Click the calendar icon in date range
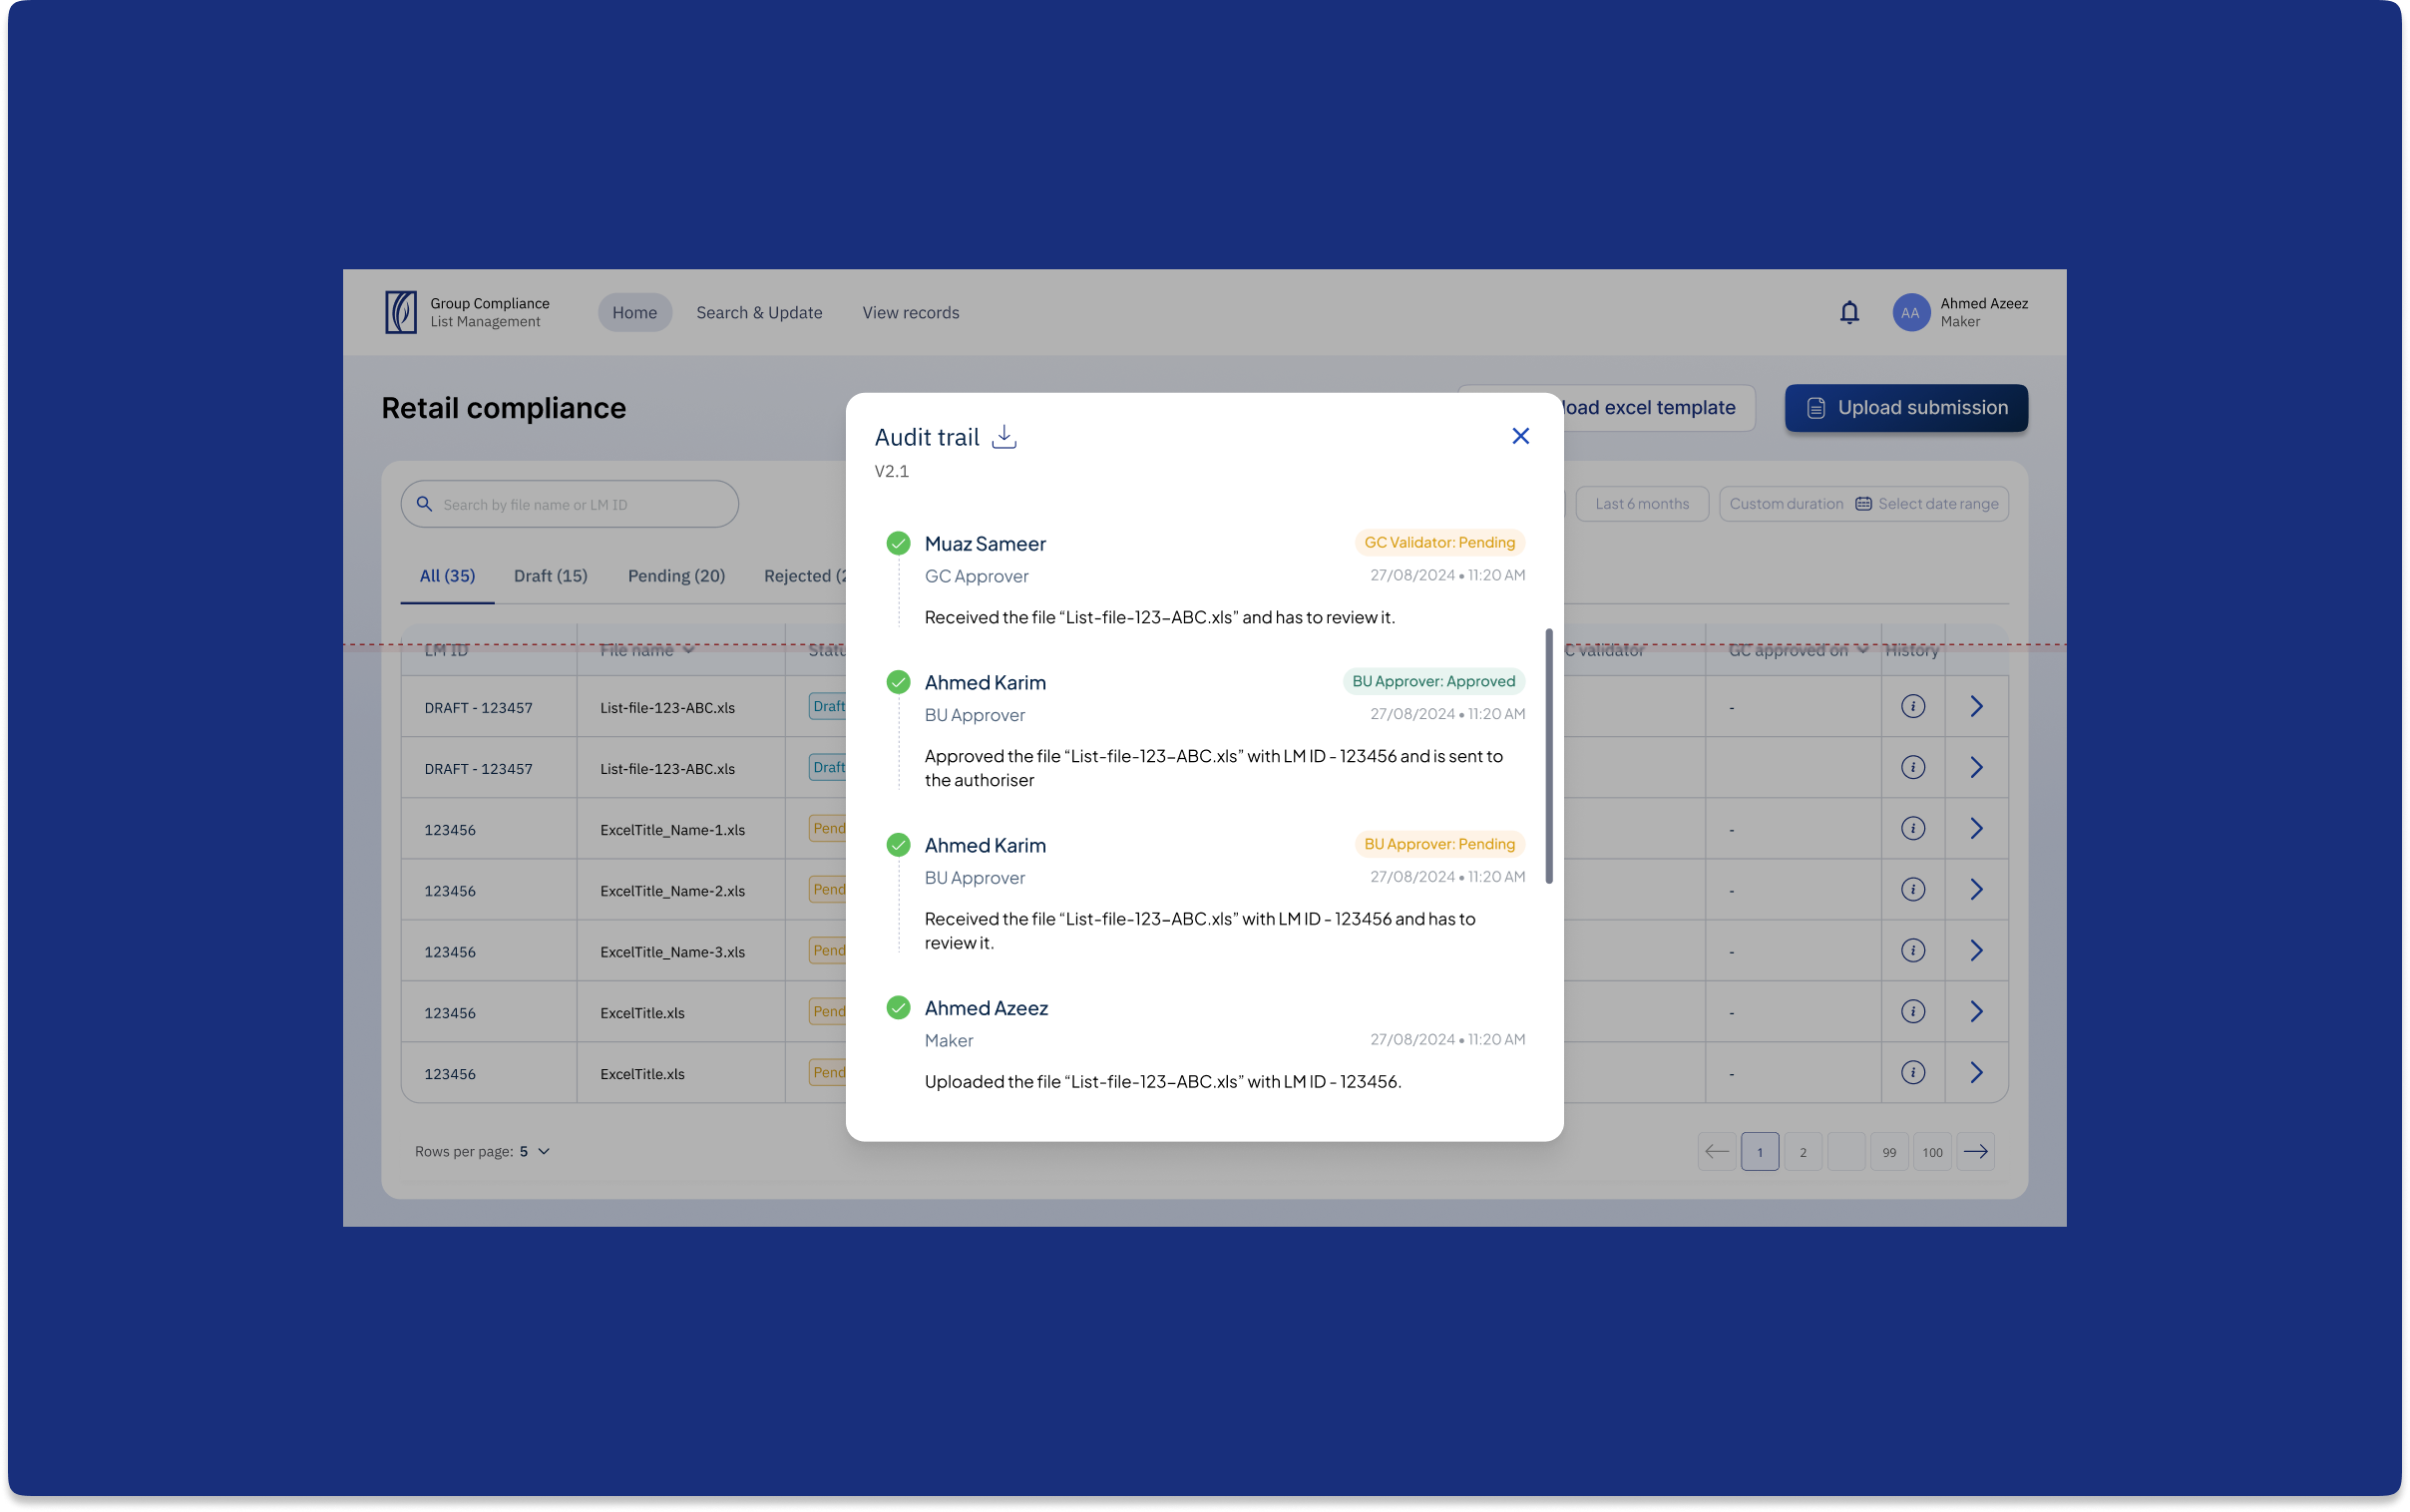The height and width of the screenshot is (1512, 2410). point(1863,504)
